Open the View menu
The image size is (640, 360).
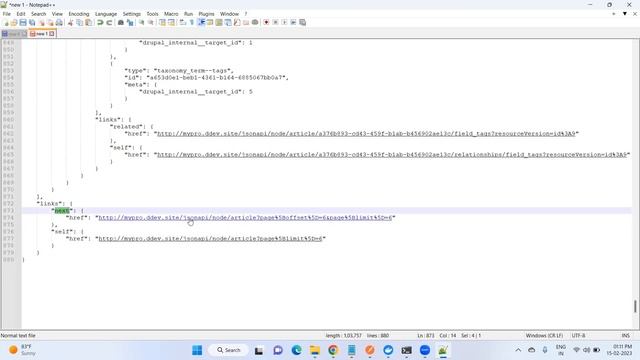(x=57, y=14)
